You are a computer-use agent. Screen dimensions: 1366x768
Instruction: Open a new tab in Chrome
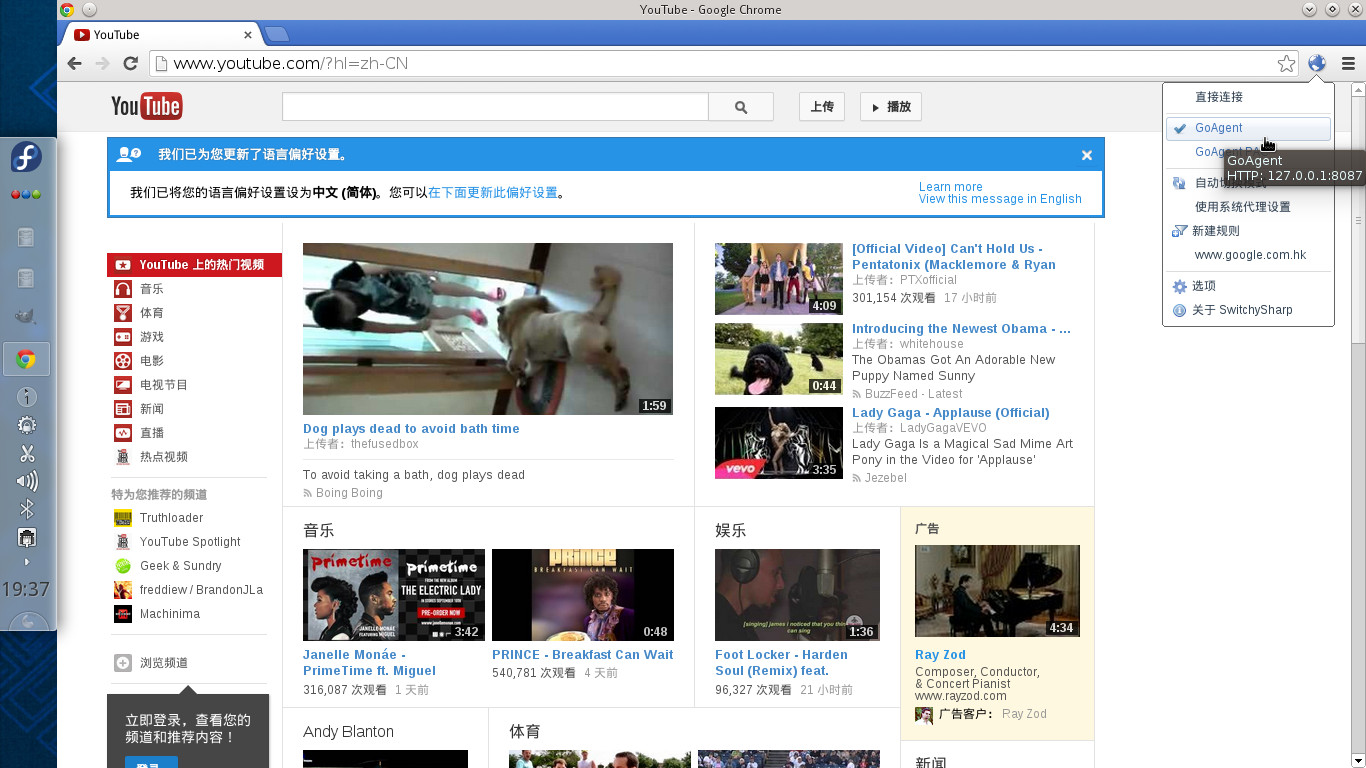(276, 34)
